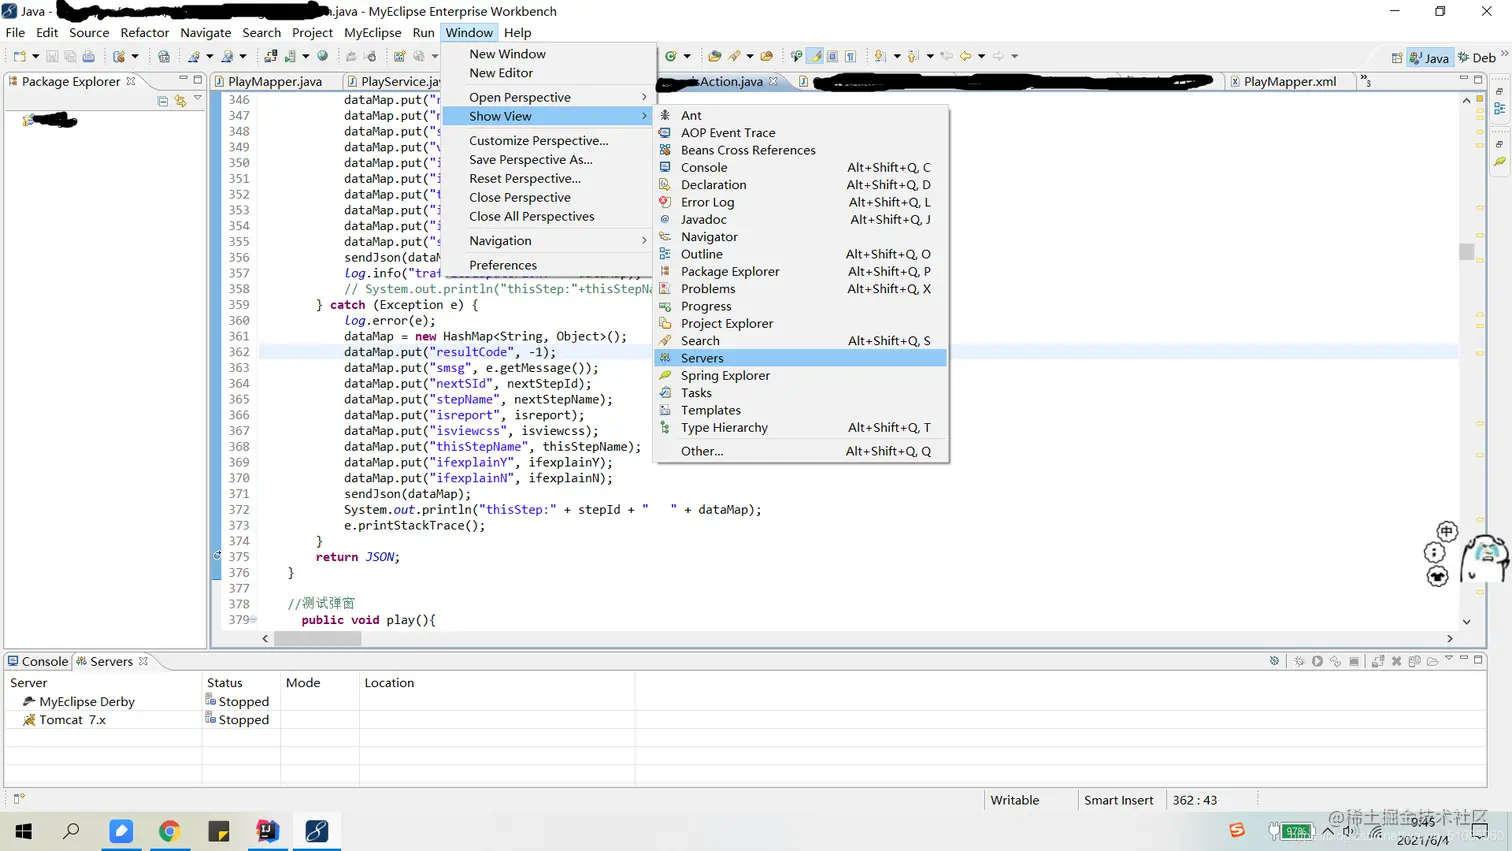Select Type Hierarchy in Show View submenu
This screenshot has height=851, width=1512.
[800, 427]
